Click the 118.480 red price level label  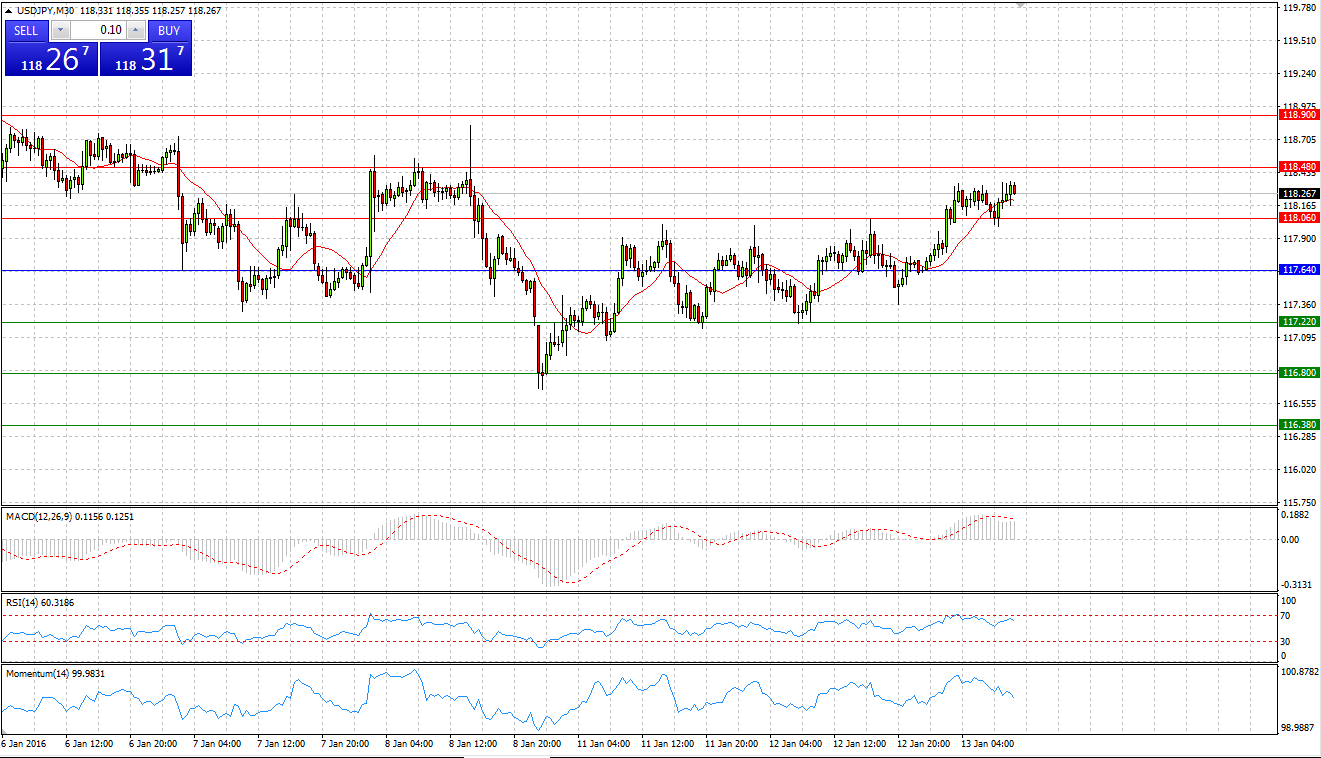point(1299,166)
